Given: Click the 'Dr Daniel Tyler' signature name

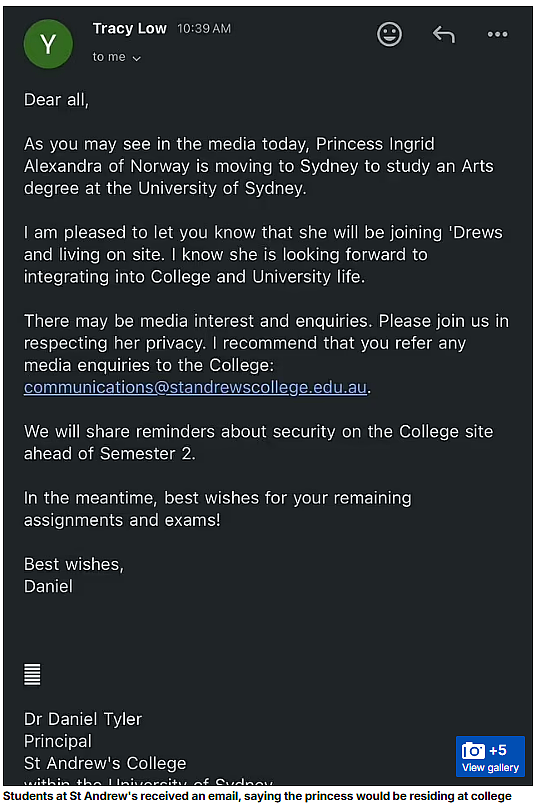Looking at the screenshot, I should 83,719.
